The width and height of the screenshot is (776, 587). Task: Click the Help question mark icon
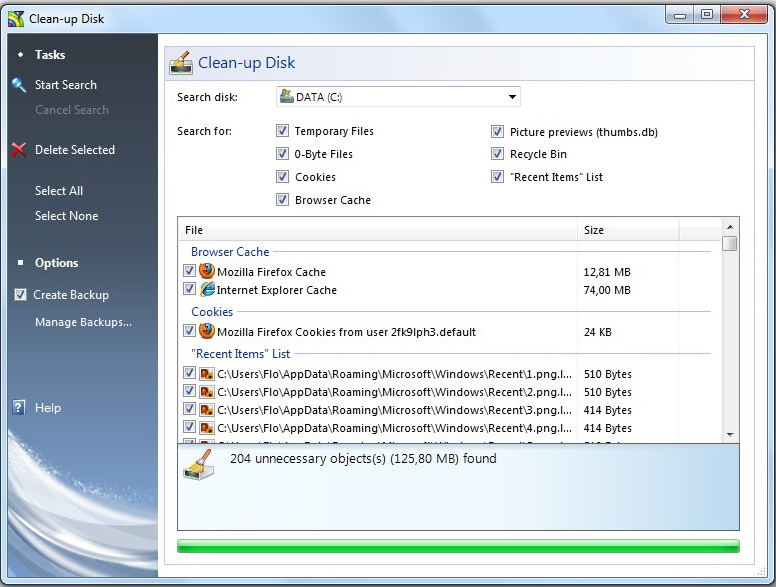(18, 408)
